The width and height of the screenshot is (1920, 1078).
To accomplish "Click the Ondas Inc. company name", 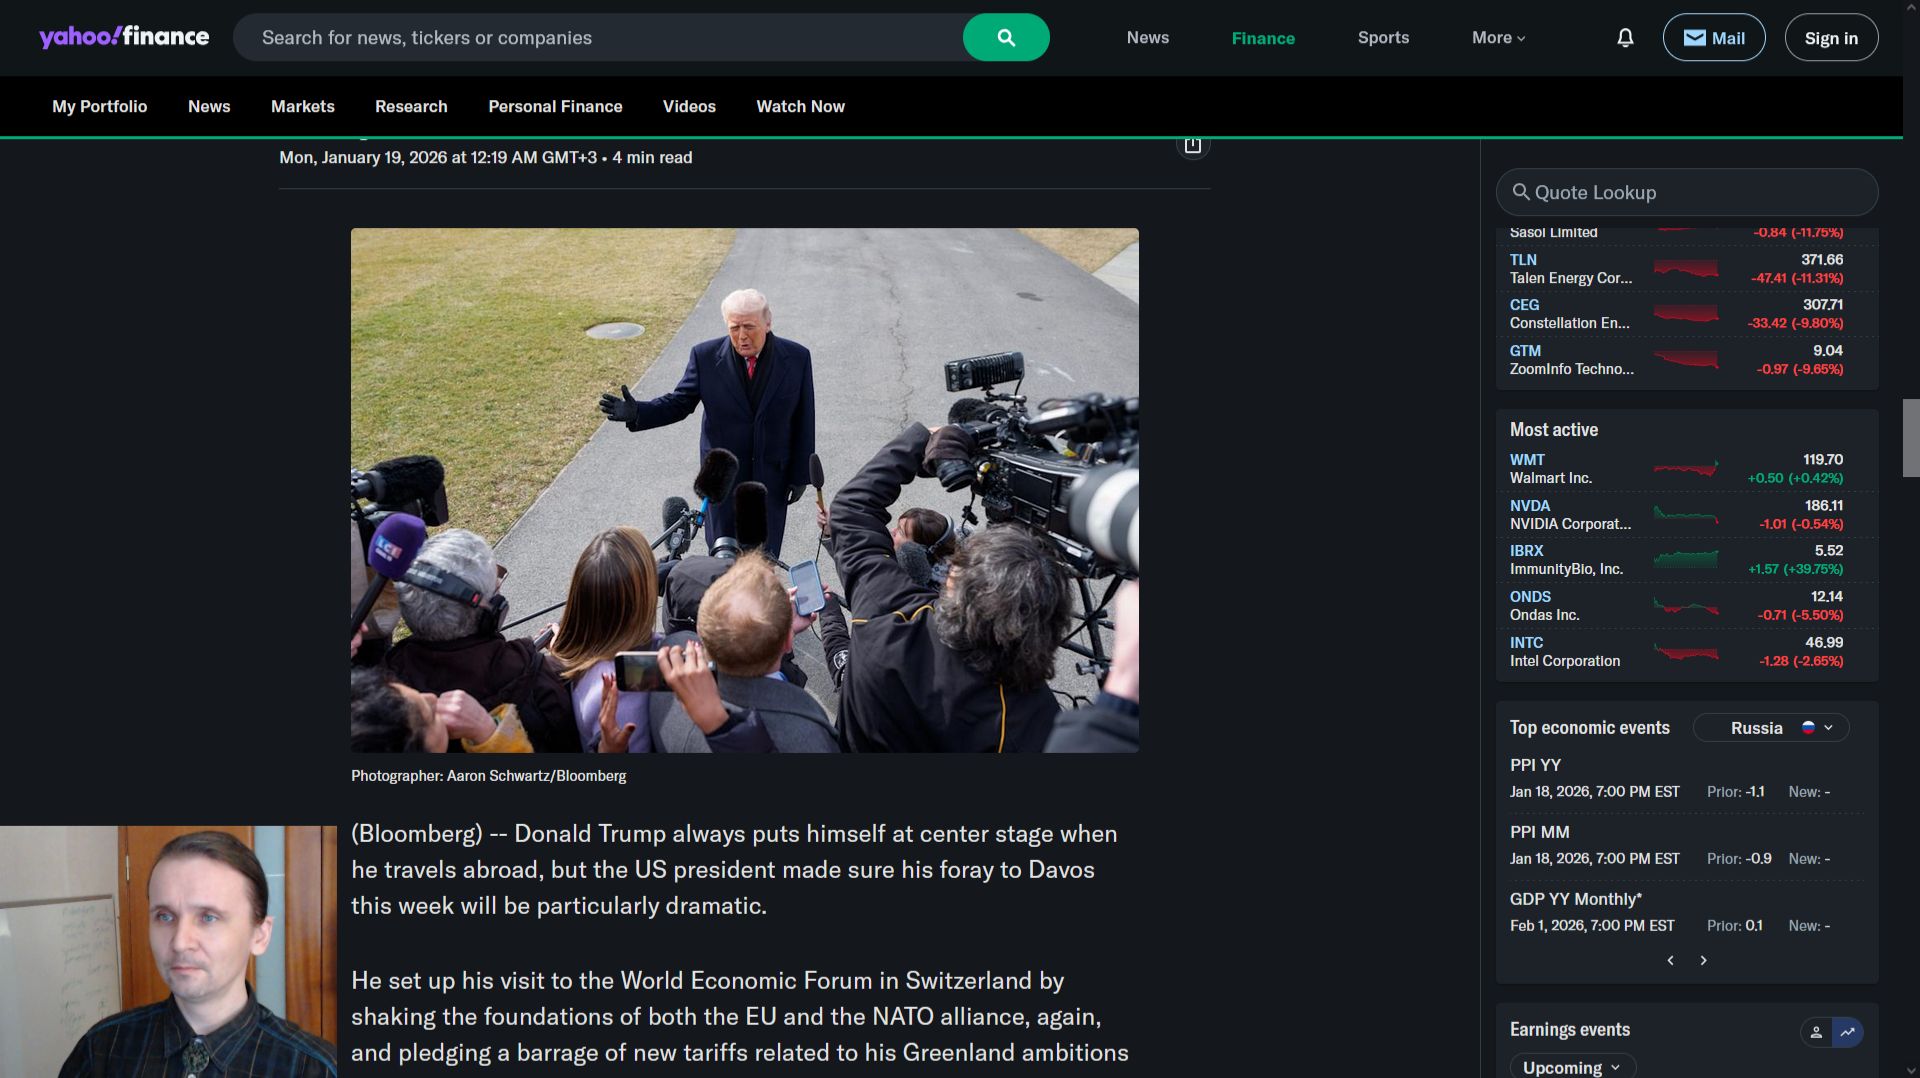I will click(1544, 615).
